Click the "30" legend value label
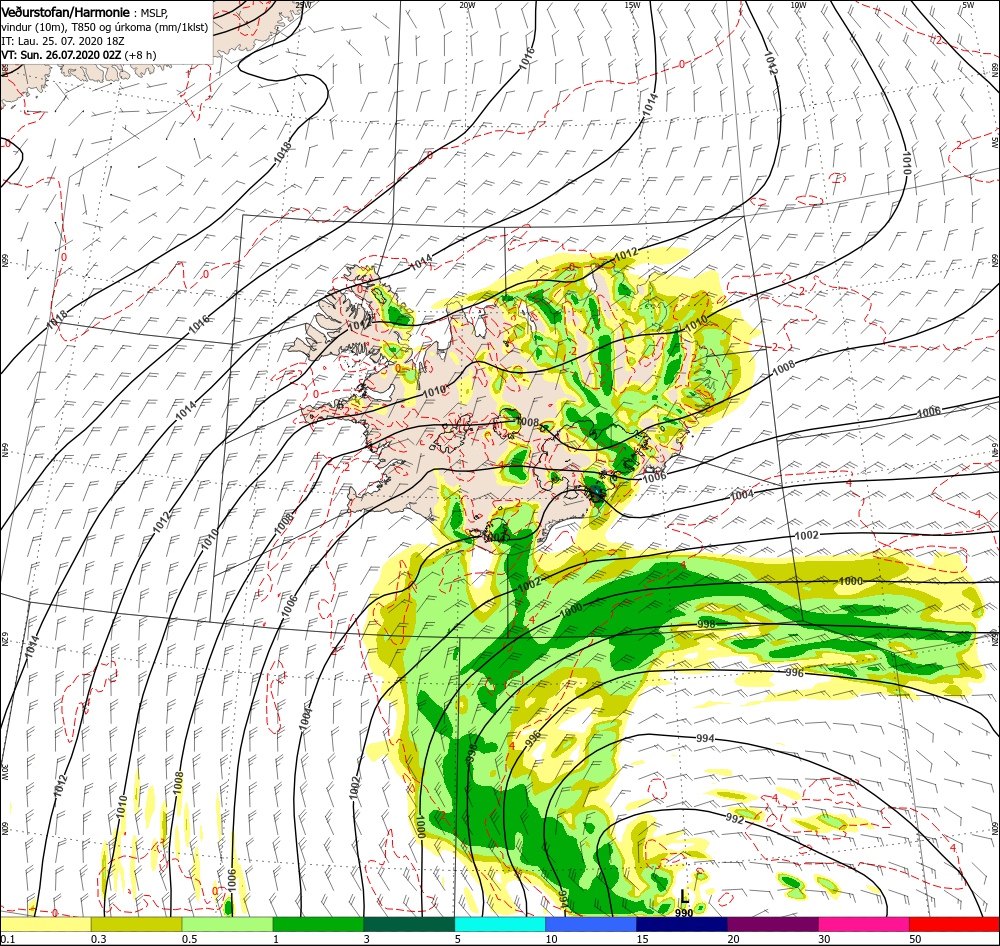1000x946 pixels. 824,939
